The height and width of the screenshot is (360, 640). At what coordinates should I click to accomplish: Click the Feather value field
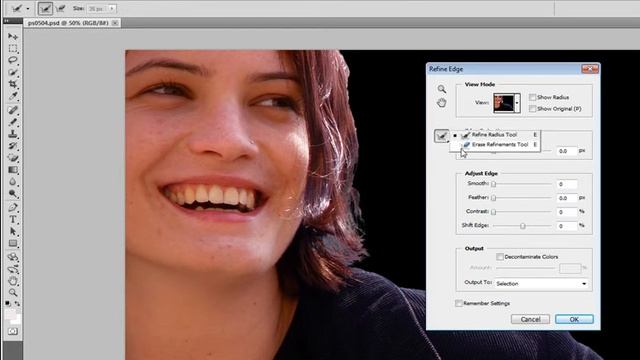(x=567, y=198)
